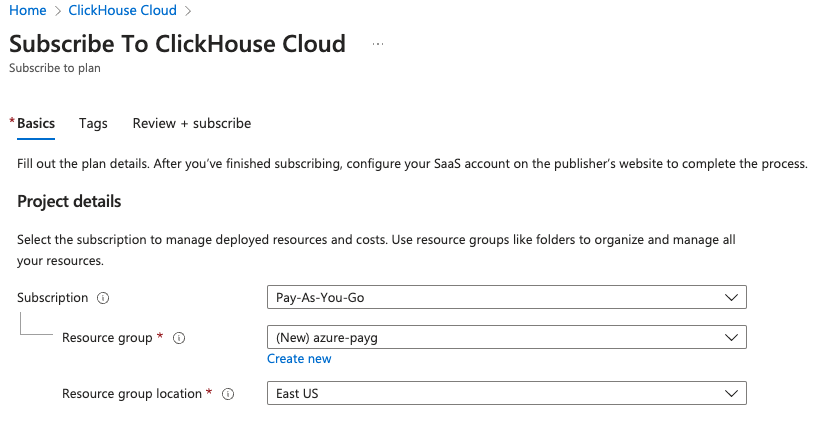Click the info icon beside Resource group
This screenshot has width=822, height=425.
pos(179,338)
